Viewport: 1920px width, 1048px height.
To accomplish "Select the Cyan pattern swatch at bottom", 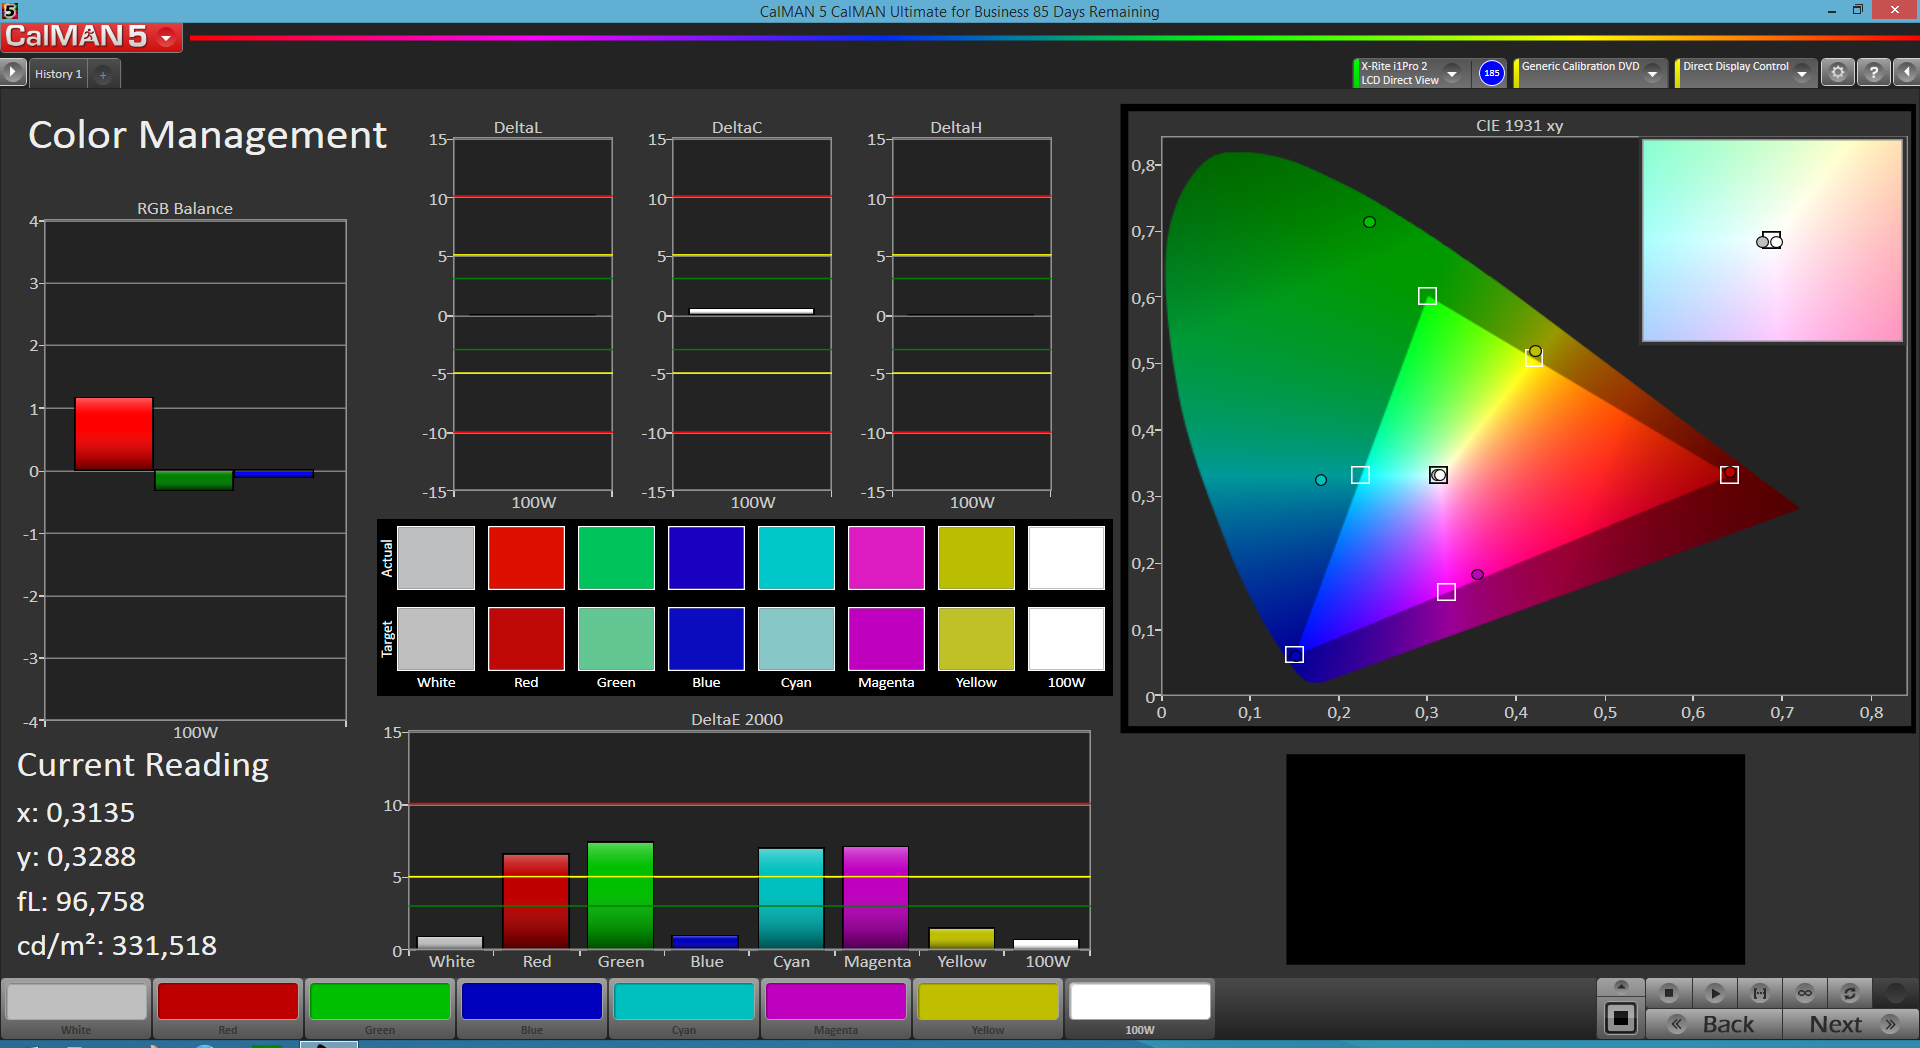I will (684, 1001).
